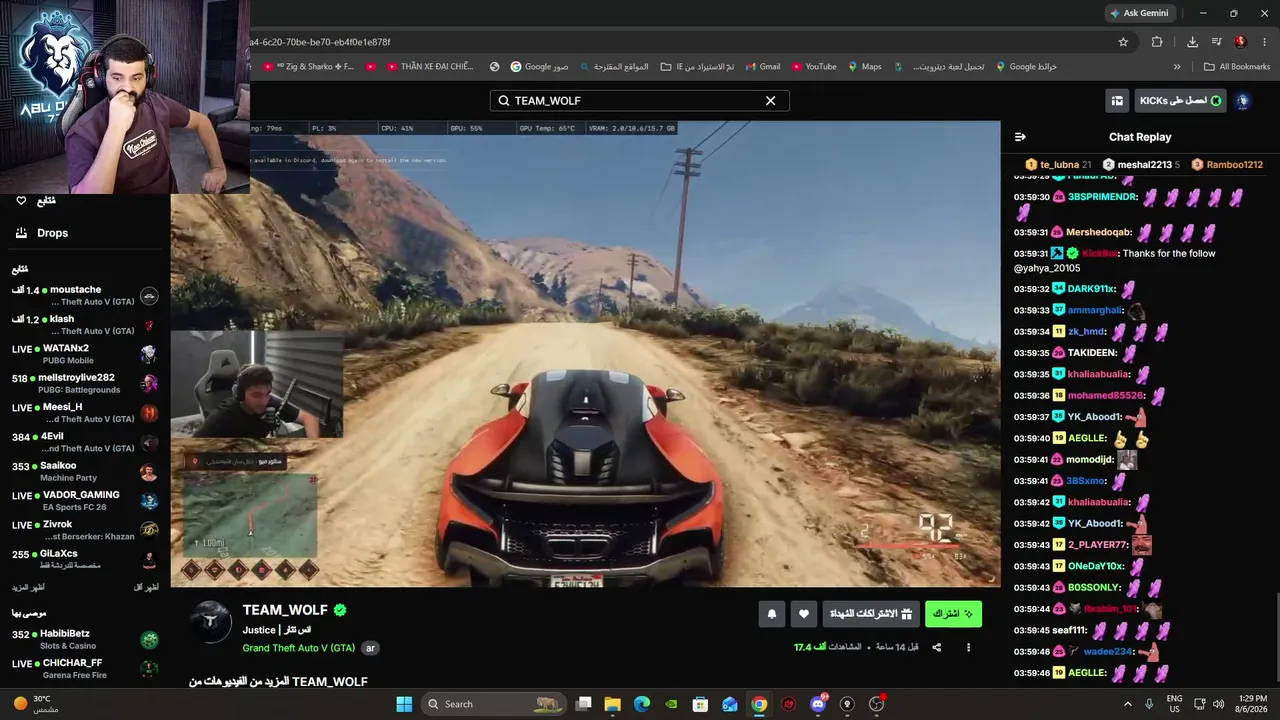Open the weather widget showing 30°C
This screenshot has width=1280, height=720.
coord(35,704)
